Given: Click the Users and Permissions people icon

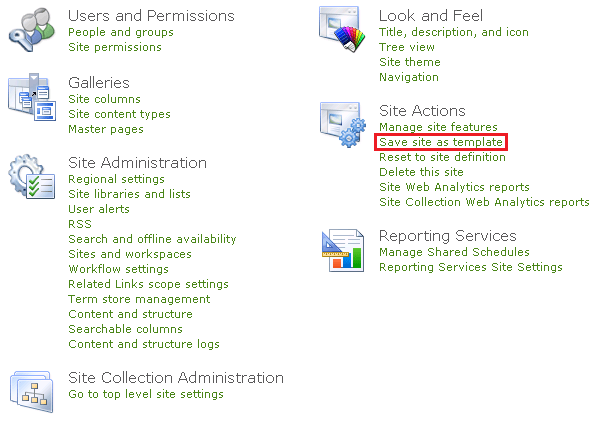Looking at the screenshot, I should 31,30.
